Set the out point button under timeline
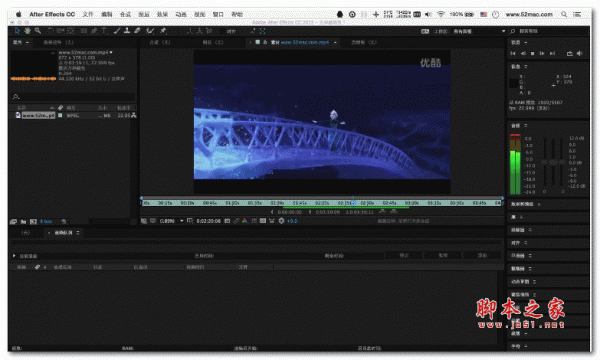 310,212
